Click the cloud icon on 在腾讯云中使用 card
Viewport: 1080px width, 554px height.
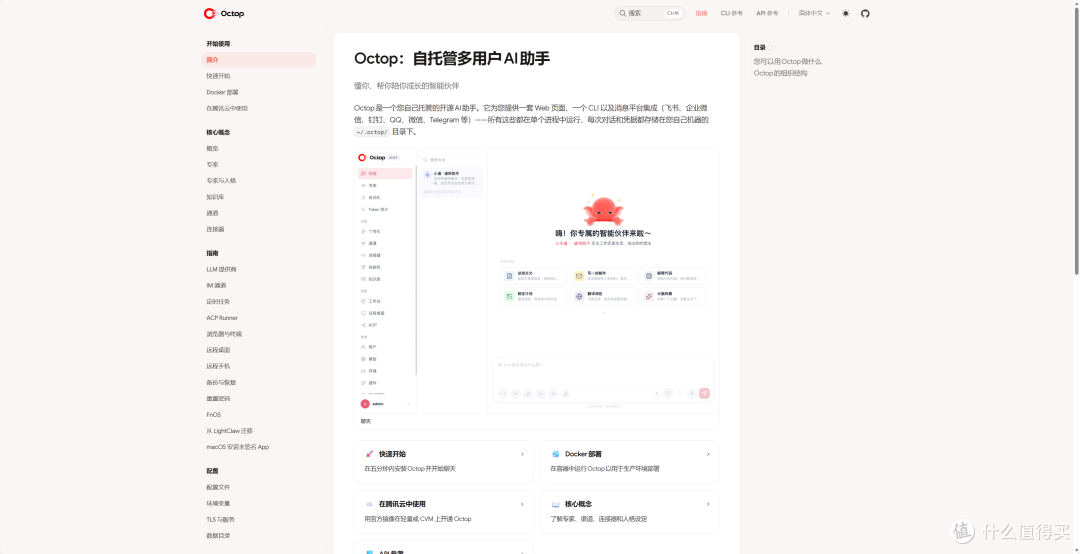click(370, 504)
